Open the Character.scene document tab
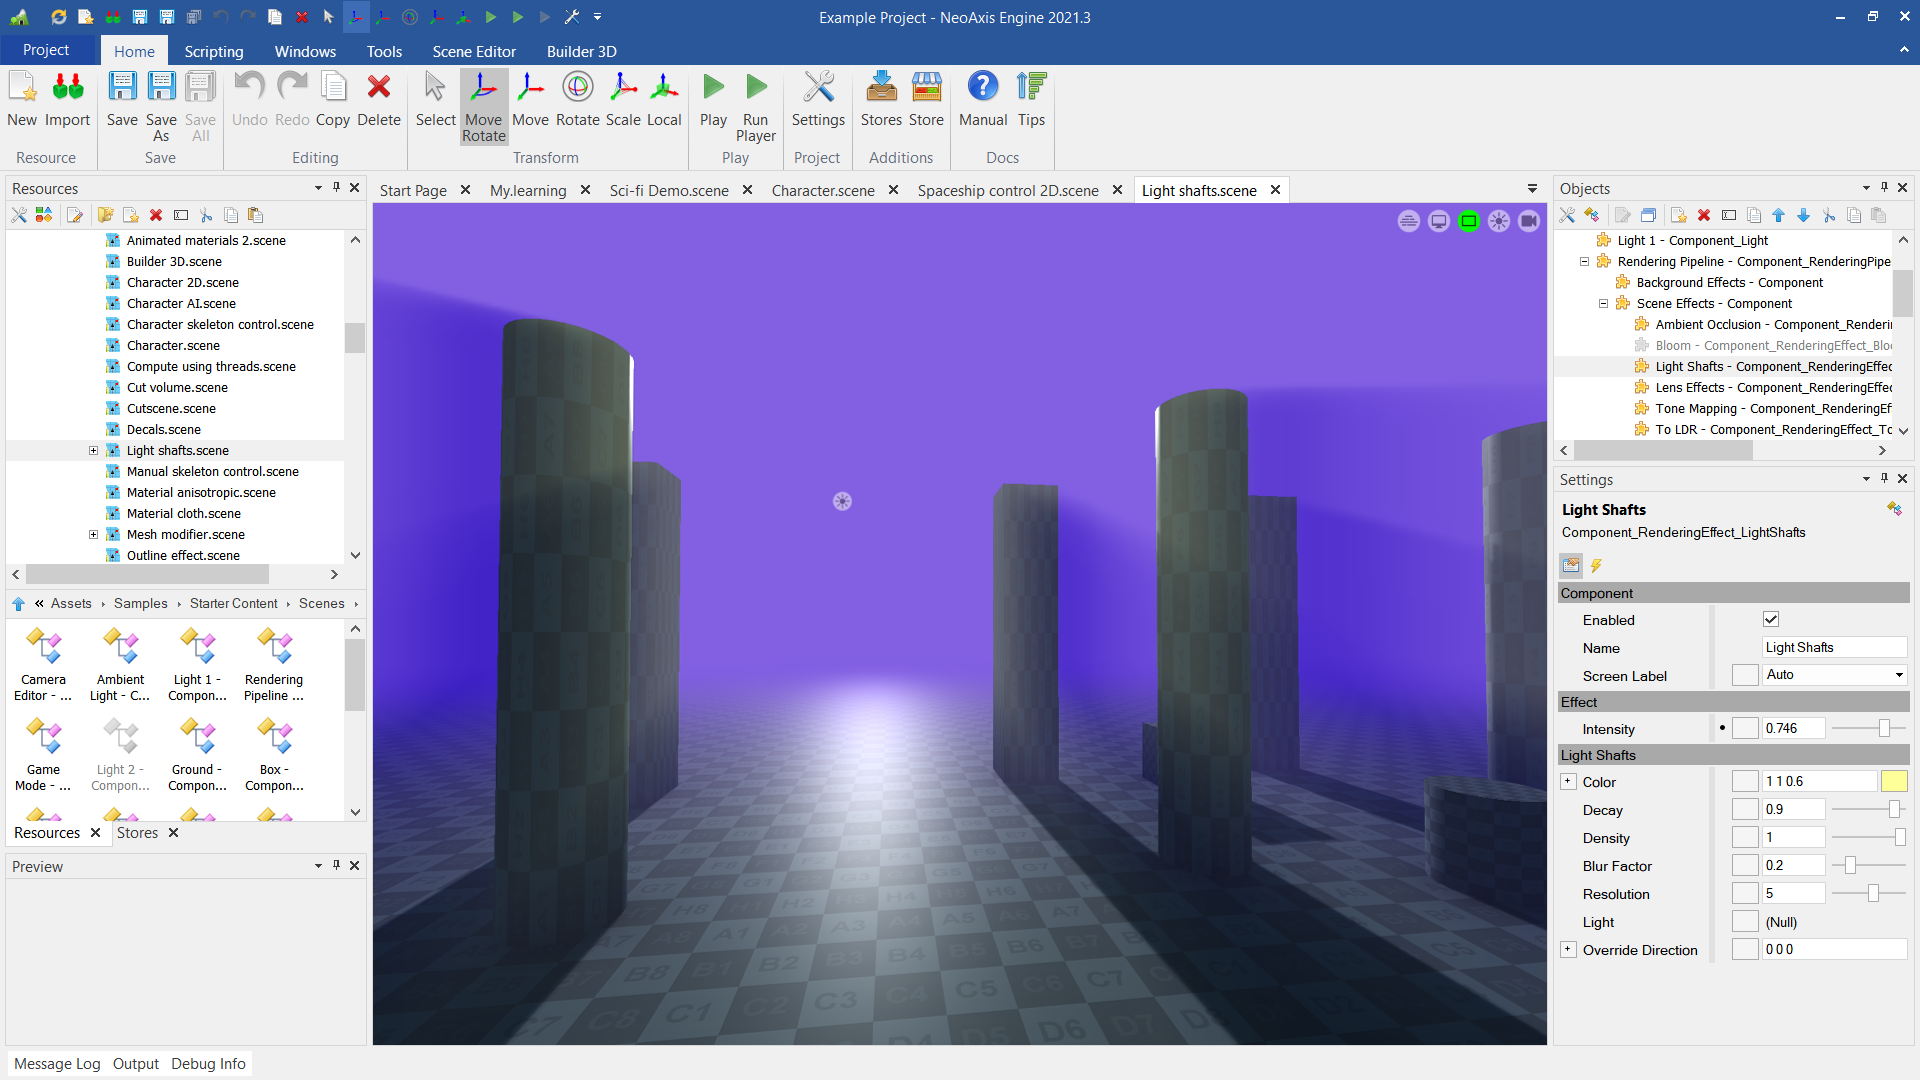Screen dimensions: 1920x1080 (822, 190)
